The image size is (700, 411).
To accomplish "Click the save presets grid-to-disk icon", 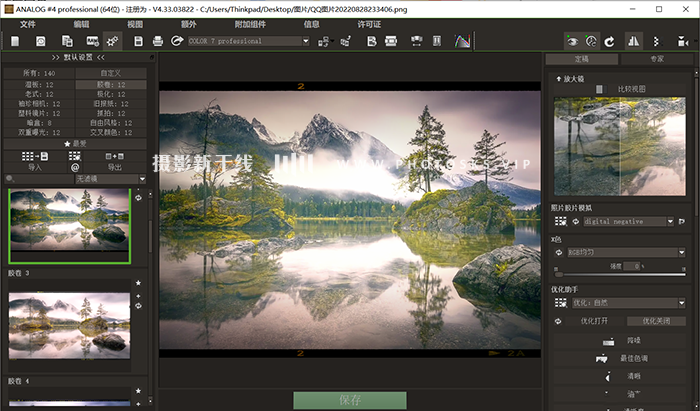I will pos(35,156).
